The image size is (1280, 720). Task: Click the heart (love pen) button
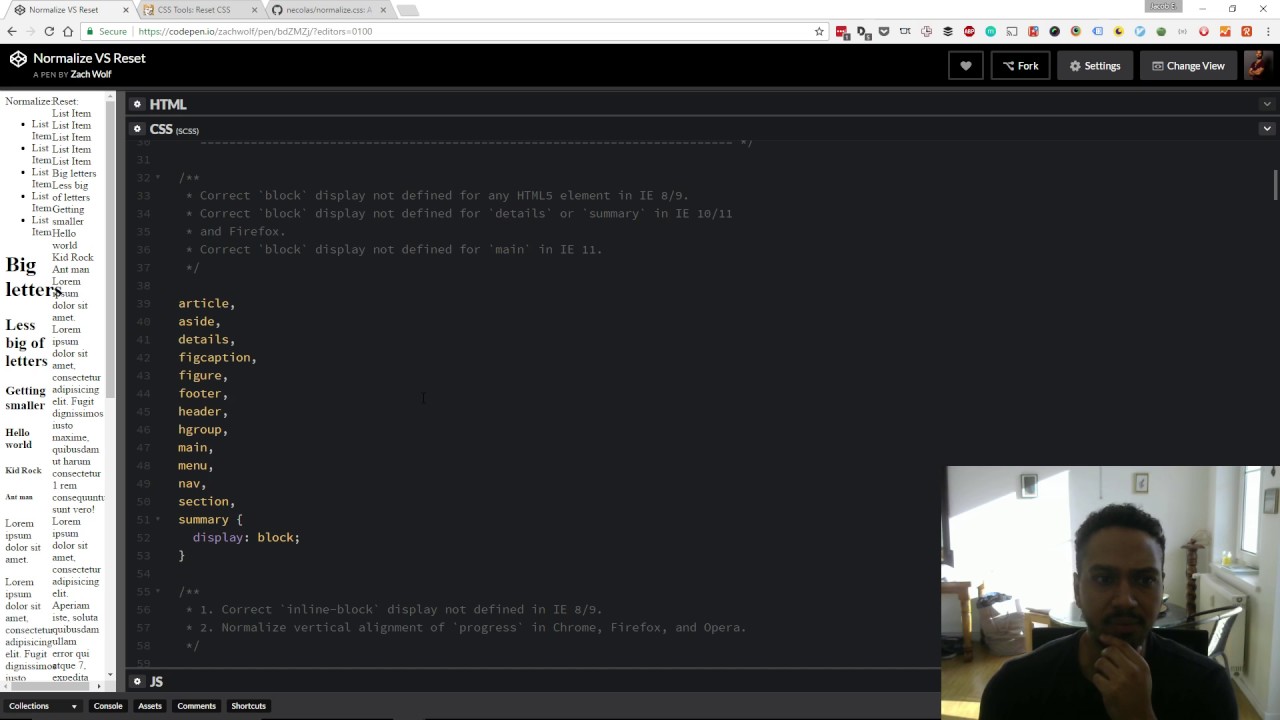click(966, 66)
